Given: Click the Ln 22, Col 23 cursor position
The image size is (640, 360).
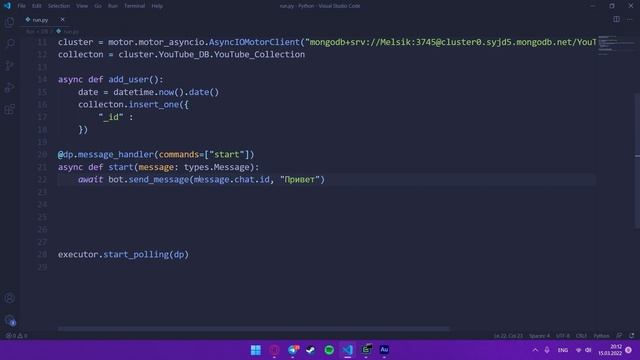Looking at the screenshot, I should click(x=508, y=336).
